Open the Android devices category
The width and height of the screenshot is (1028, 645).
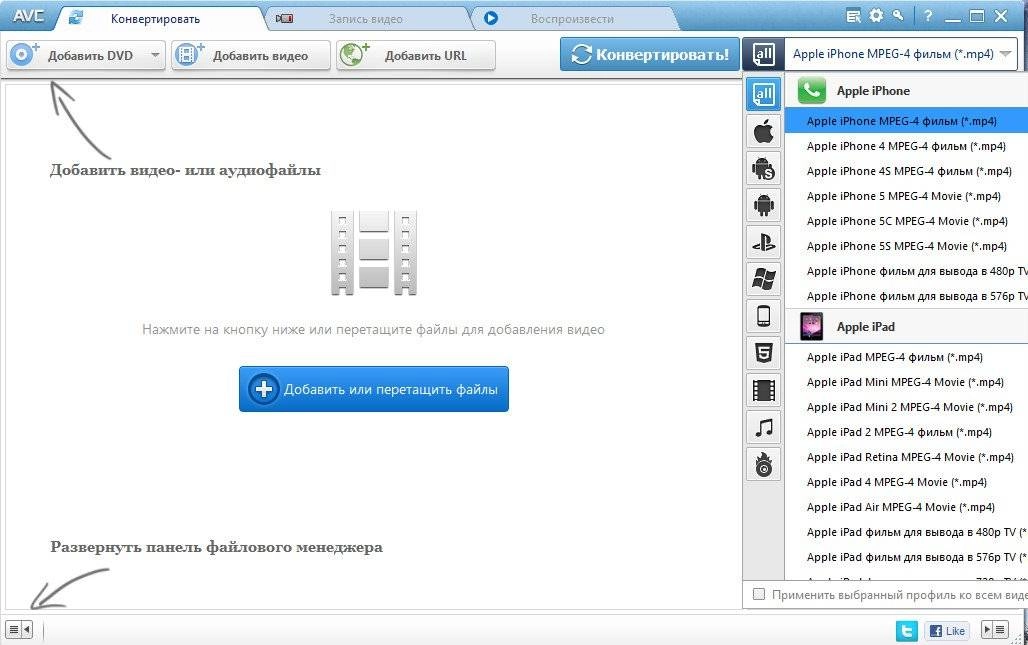(x=763, y=206)
